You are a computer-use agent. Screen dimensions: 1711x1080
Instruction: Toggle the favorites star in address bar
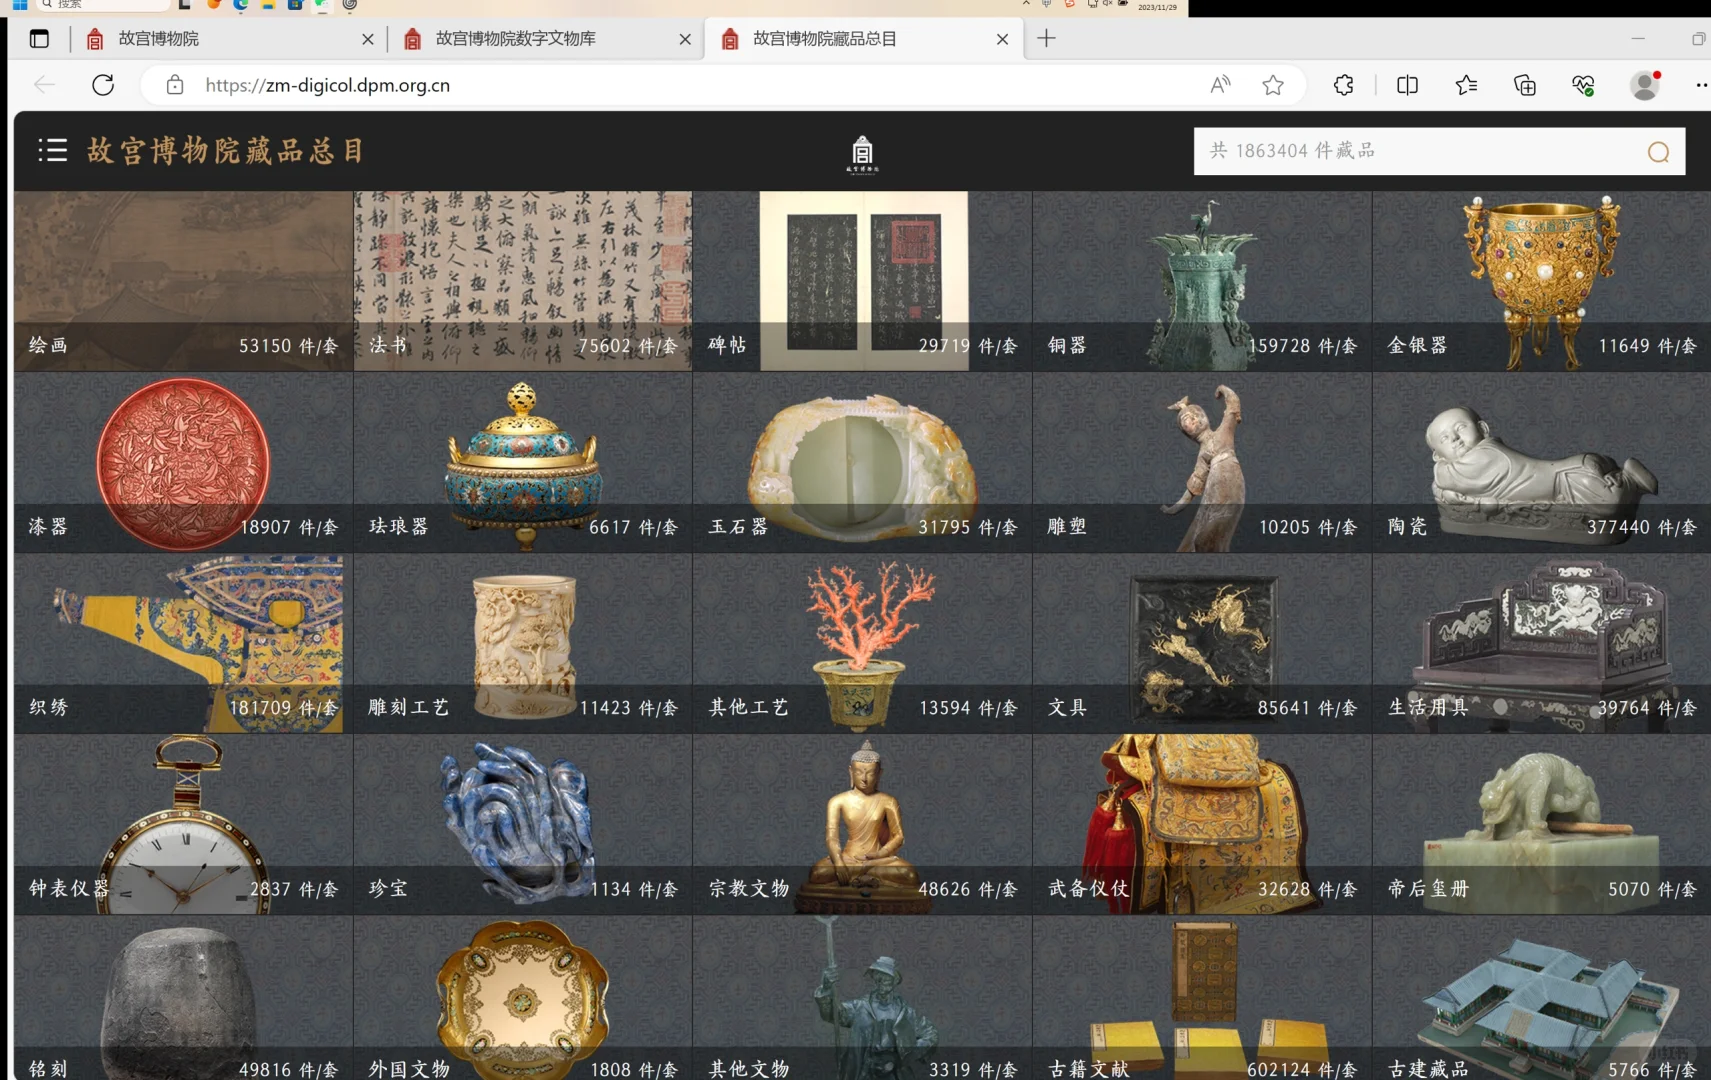(1274, 85)
